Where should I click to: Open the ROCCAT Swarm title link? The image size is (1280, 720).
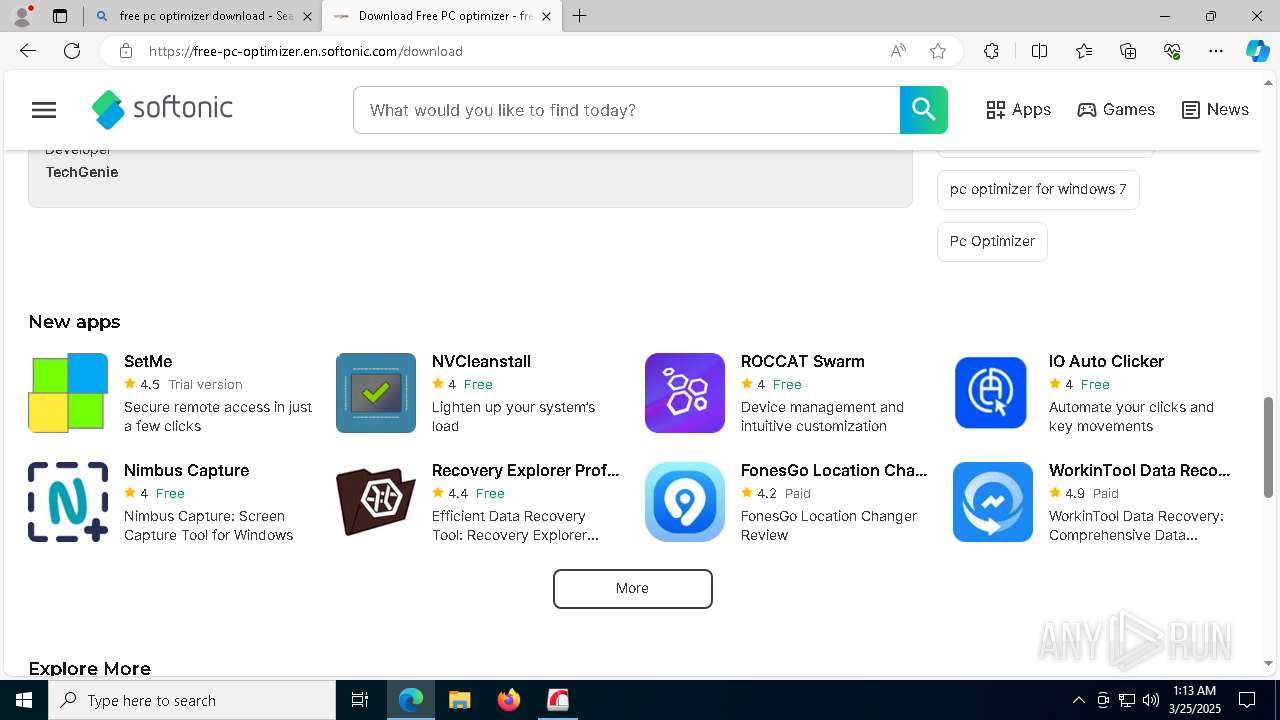(x=803, y=361)
